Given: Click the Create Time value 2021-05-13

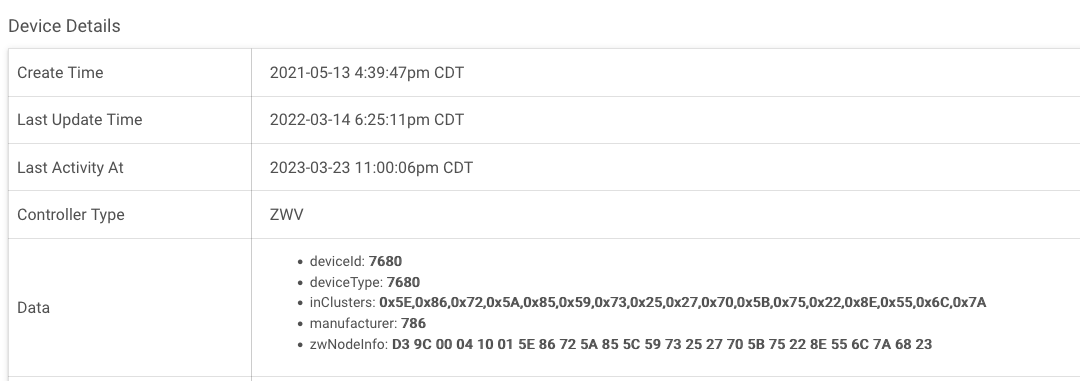Looking at the screenshot, I should (x=366, y=72).
